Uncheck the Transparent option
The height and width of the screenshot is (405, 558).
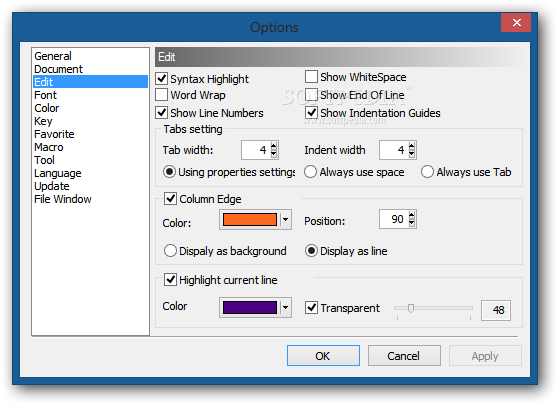tap(311, 307)
